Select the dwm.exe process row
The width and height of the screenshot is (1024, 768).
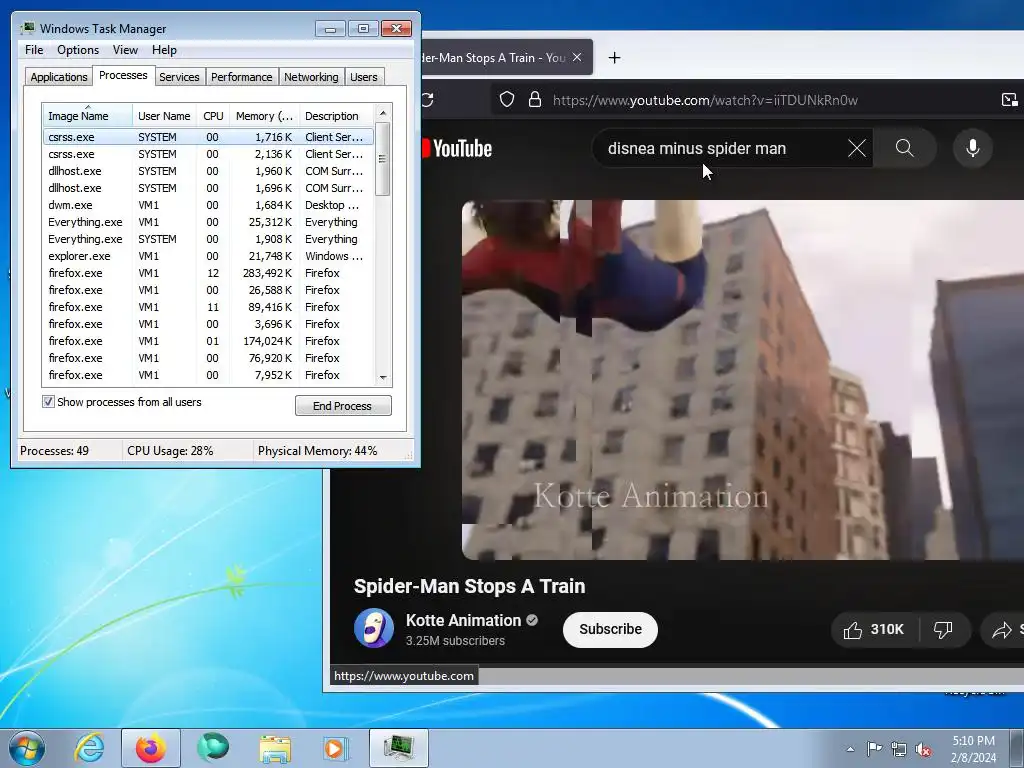point(208,205)
